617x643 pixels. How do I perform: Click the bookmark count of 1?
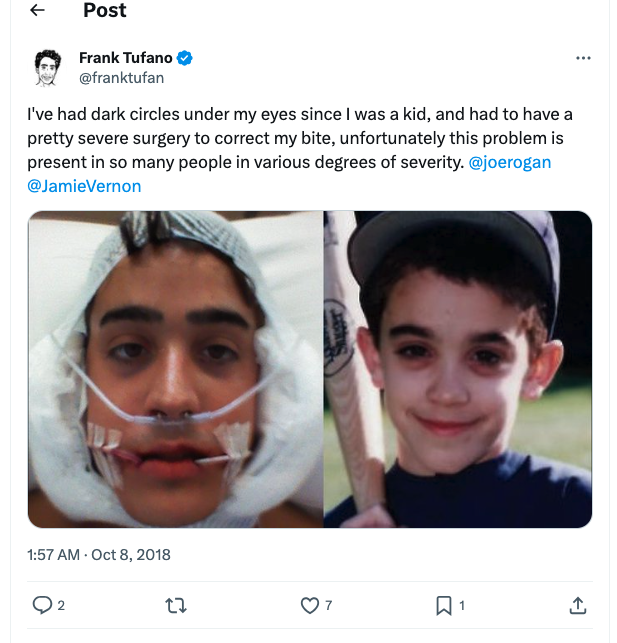[462, 605]
